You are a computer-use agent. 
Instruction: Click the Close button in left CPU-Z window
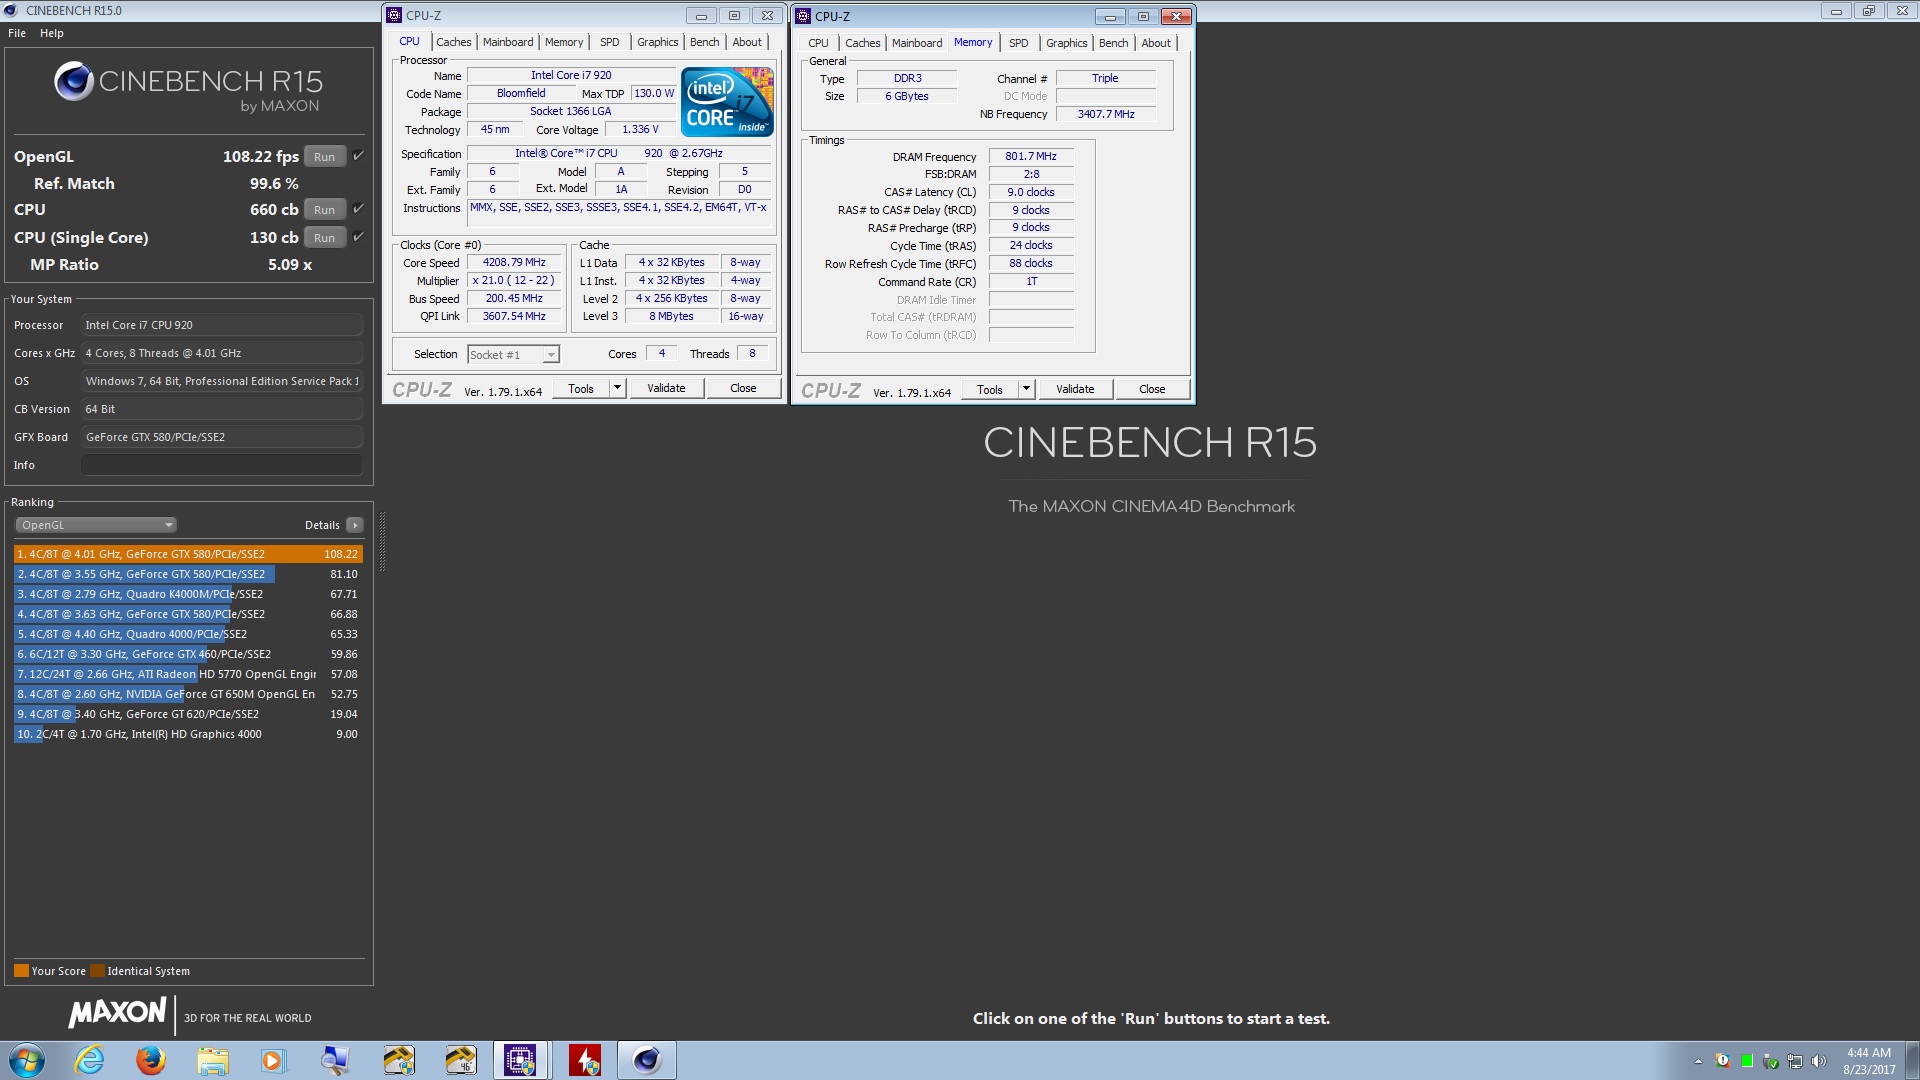743,388
